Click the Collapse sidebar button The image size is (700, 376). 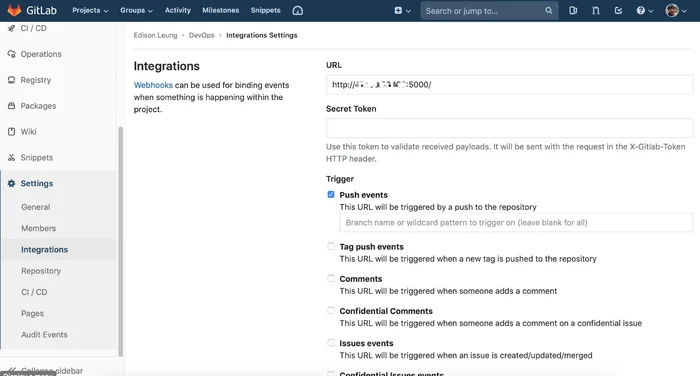click(52, 371)
